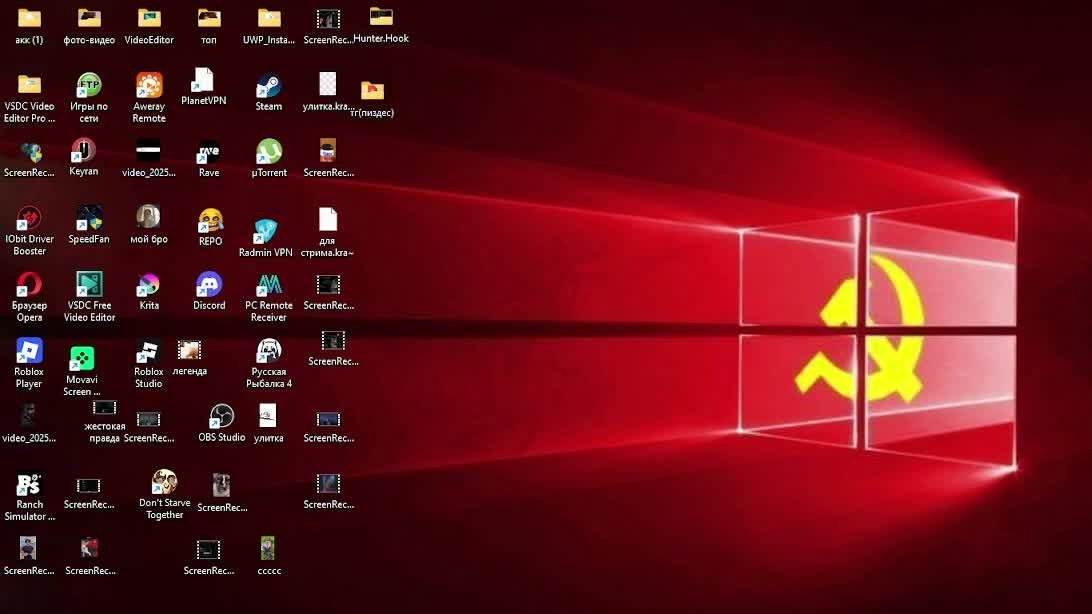Launch PC Remote Receiver
This screenshot has height=614, width=1092.
click(269, 284)
